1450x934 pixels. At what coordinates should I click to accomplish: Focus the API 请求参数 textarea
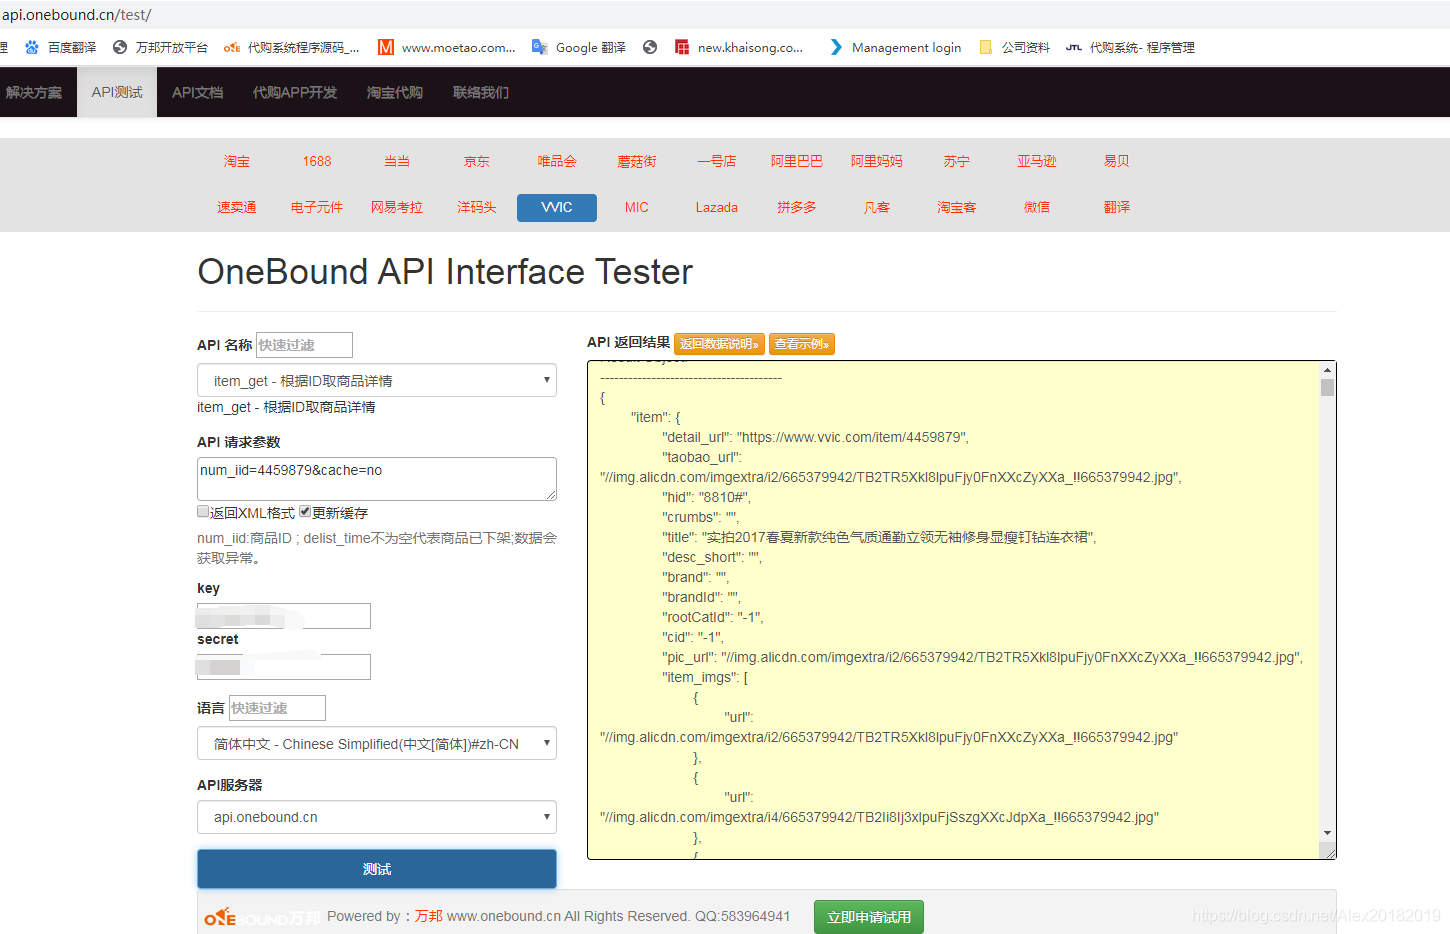click(377, 479)
